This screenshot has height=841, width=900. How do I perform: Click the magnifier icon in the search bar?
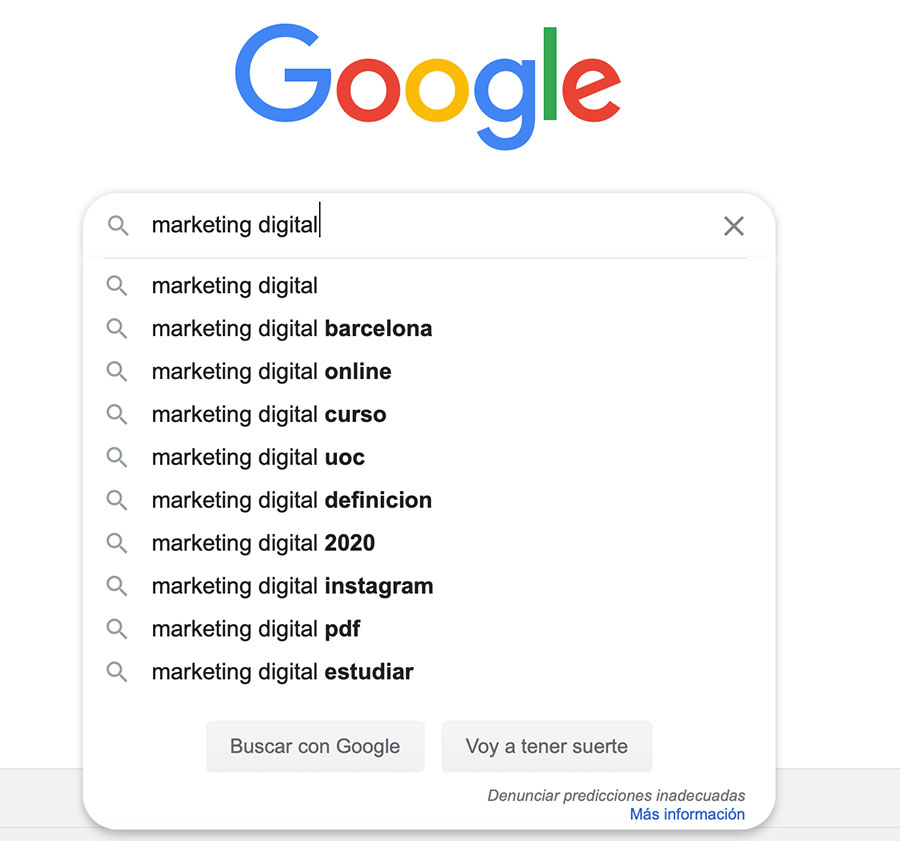tap(117, 225)
